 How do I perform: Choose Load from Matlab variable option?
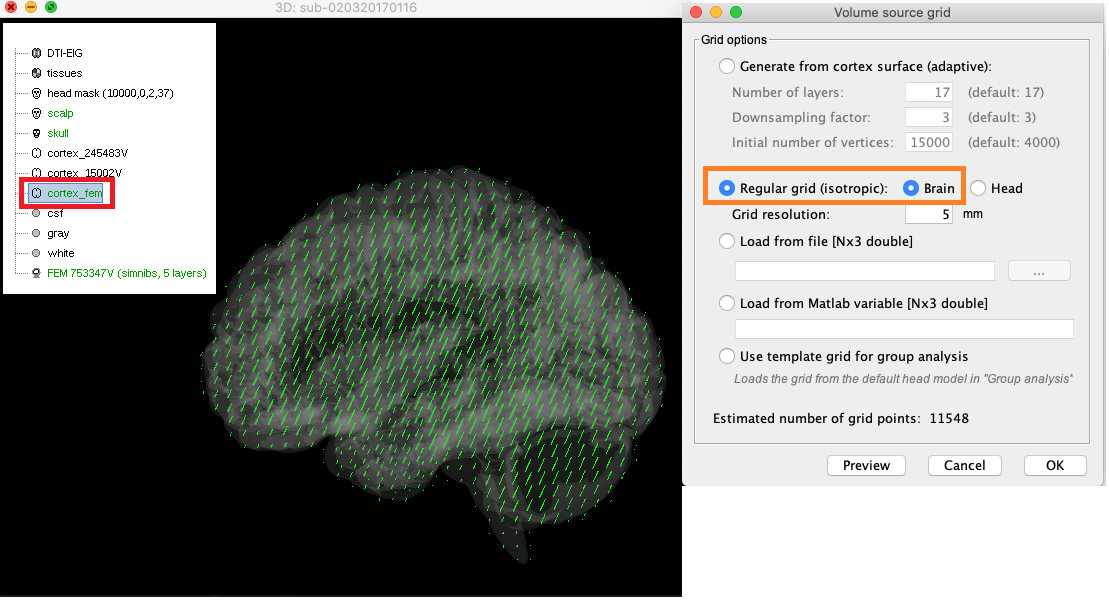[726, 303]
